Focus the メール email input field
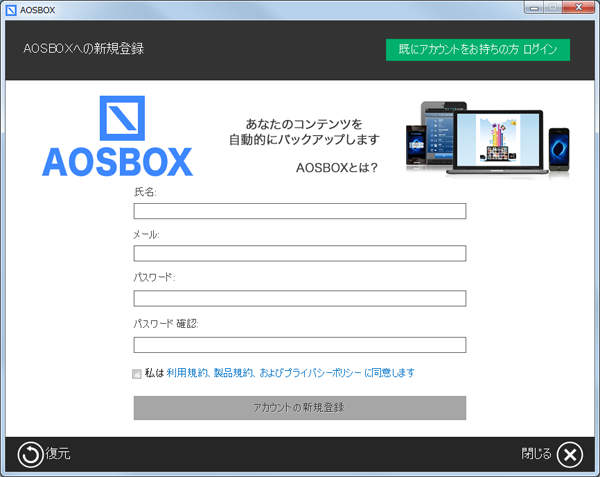 300,253
